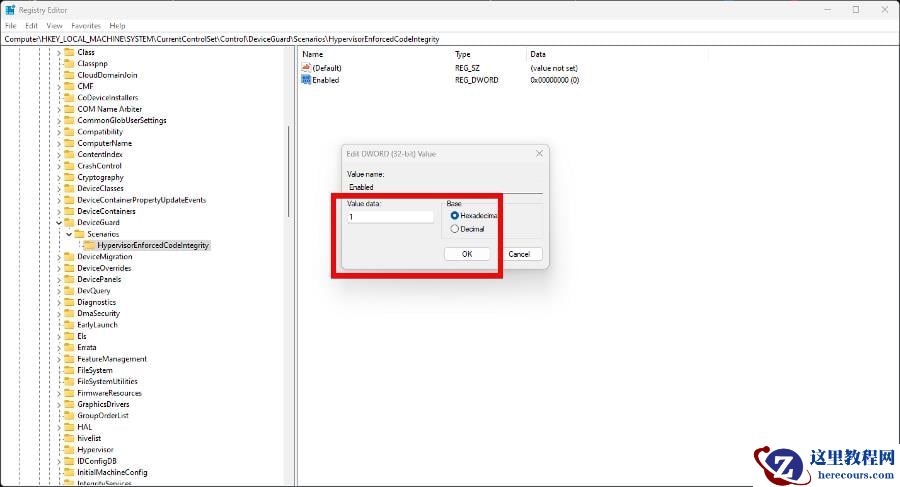Click the 0x00000000 (0) data cell
Image resolution: width=900 pixels, height=487 pixels.
[554, 80]
